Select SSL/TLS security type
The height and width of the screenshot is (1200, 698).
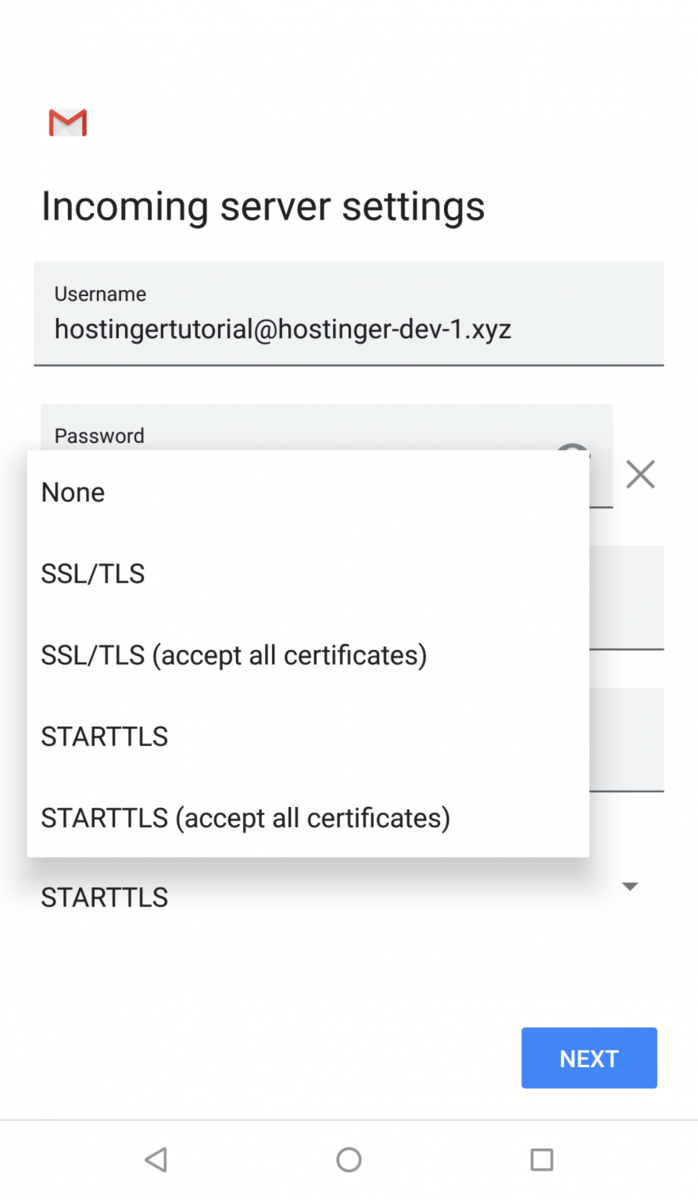click(308, 574)
